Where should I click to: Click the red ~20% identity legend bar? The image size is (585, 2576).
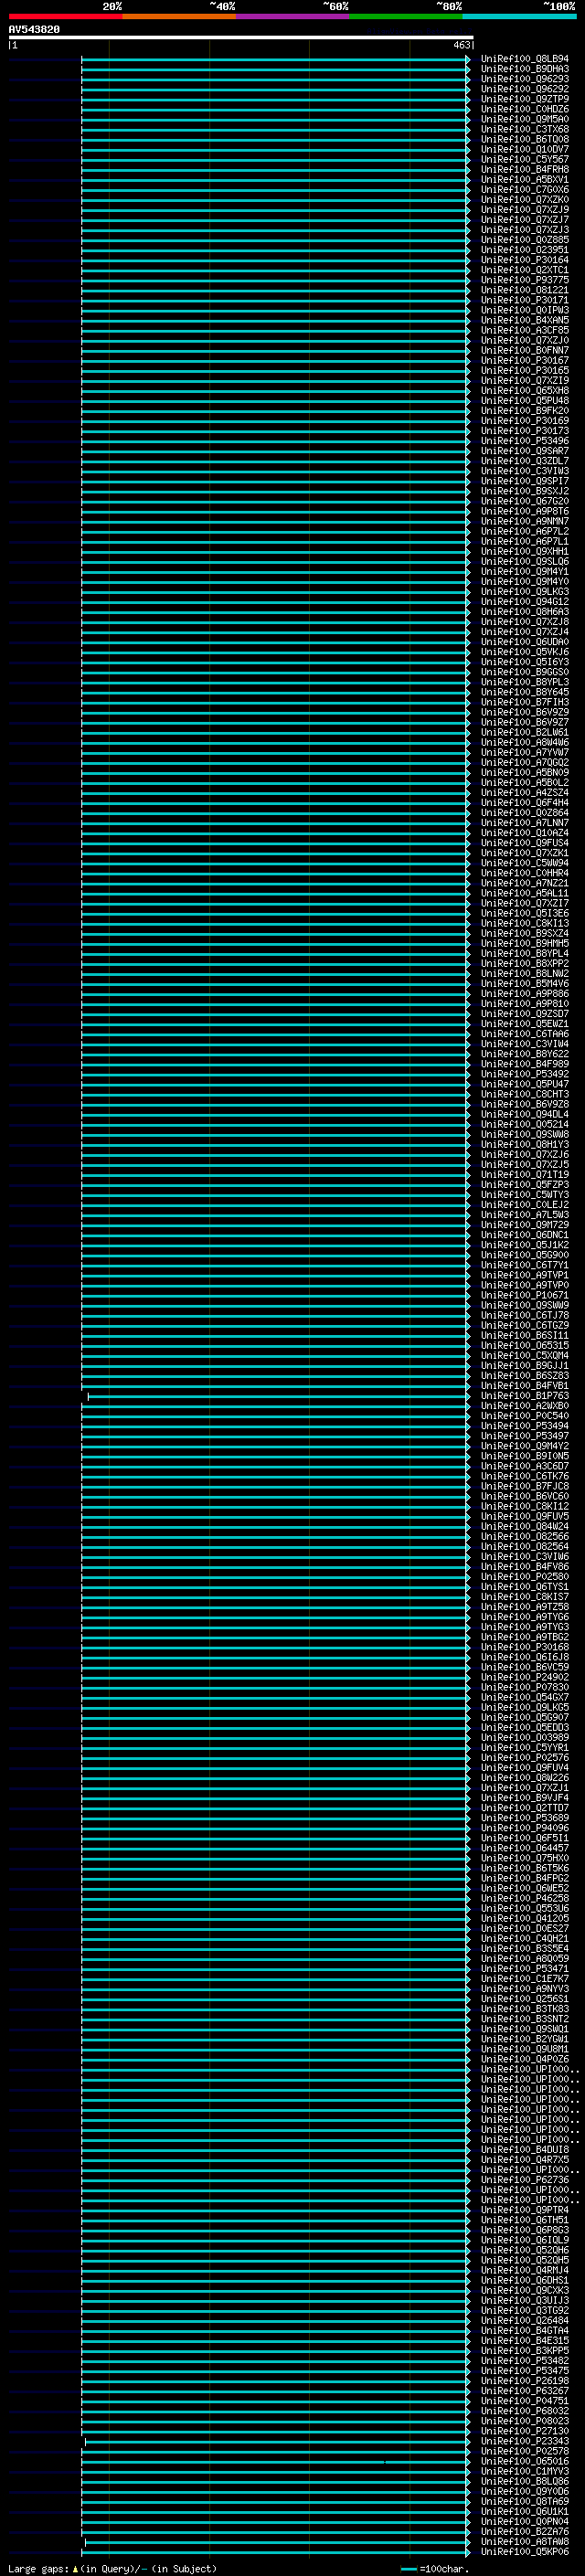[65, 16]
